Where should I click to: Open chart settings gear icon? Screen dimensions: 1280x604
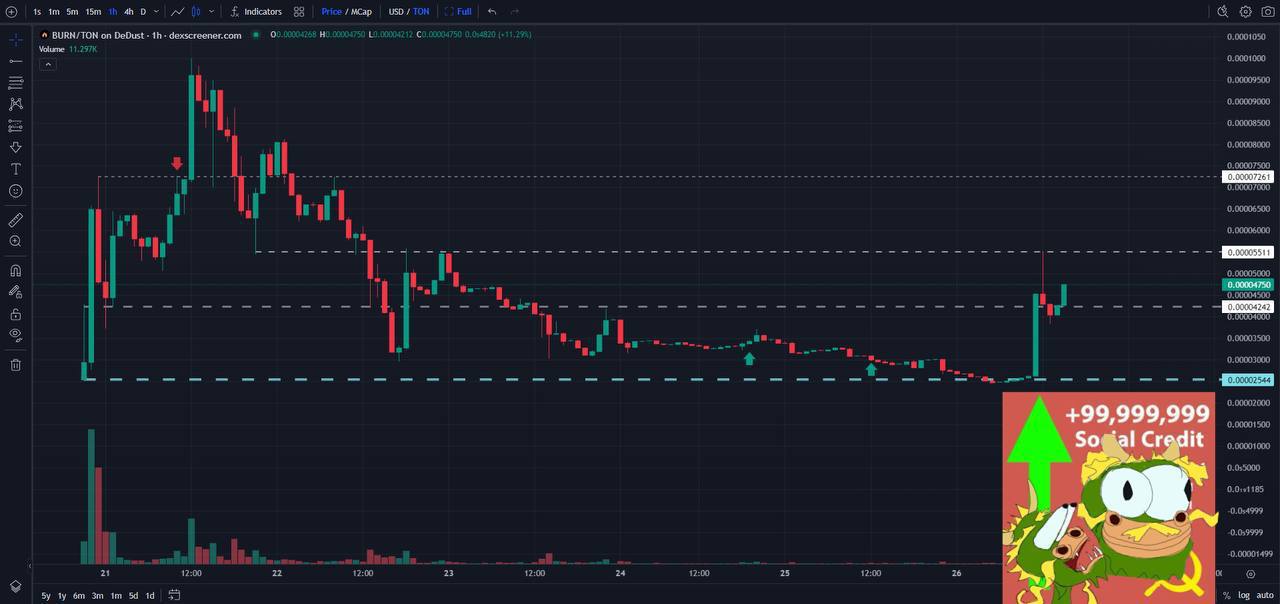point(1245,12)
